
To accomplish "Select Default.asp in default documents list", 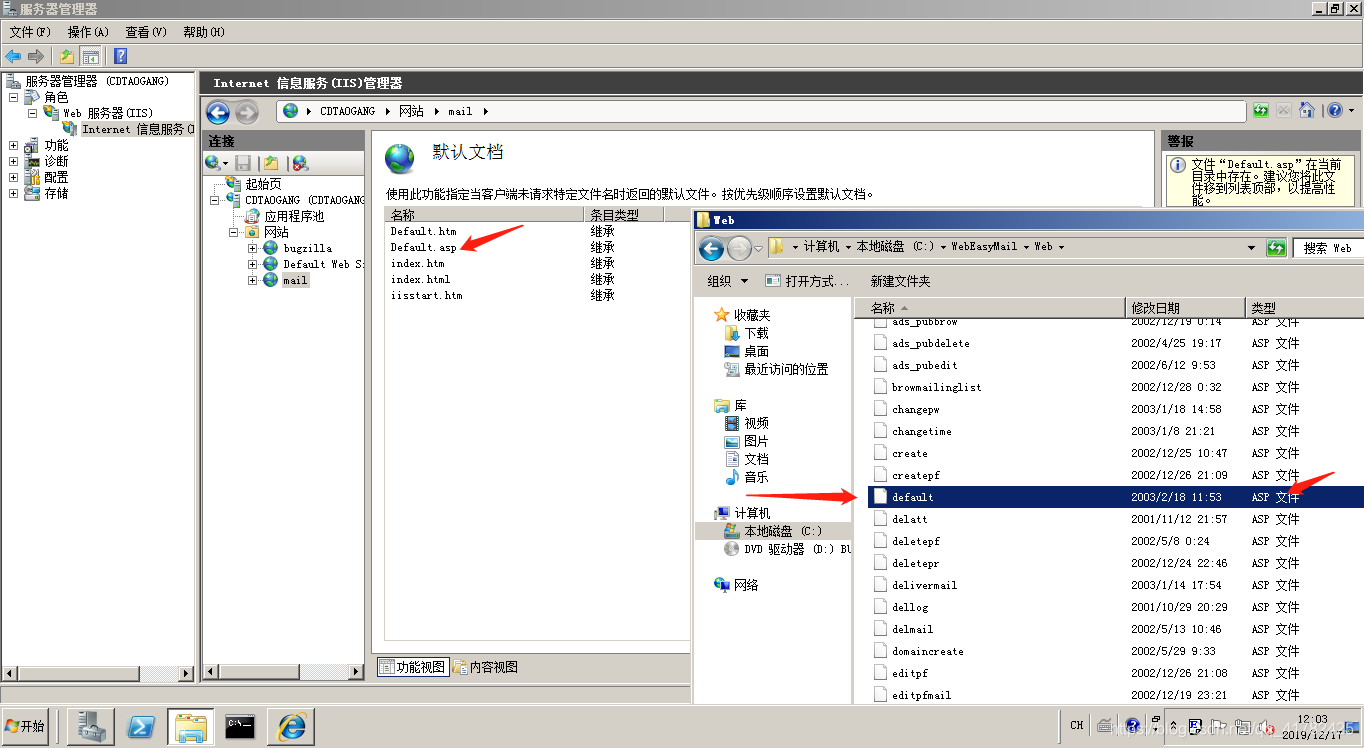I will coord(423,247).
